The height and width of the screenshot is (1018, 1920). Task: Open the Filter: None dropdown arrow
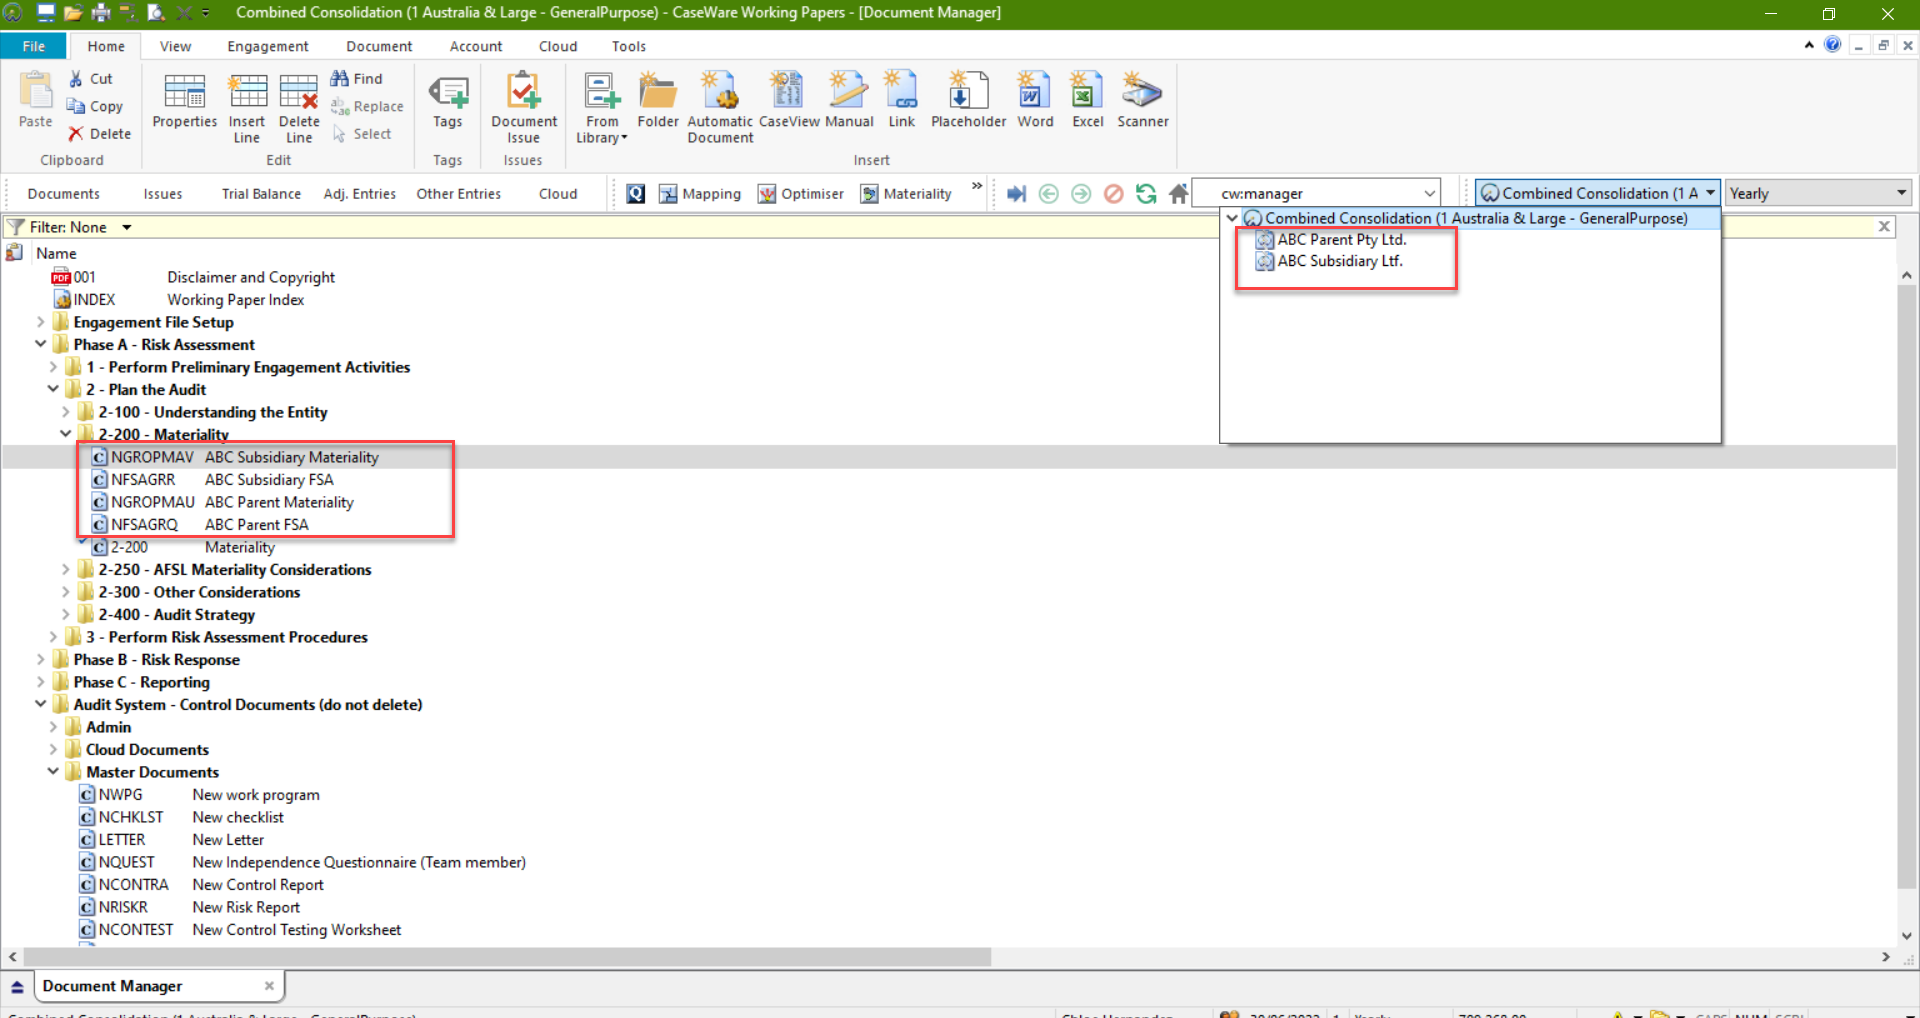127,227
